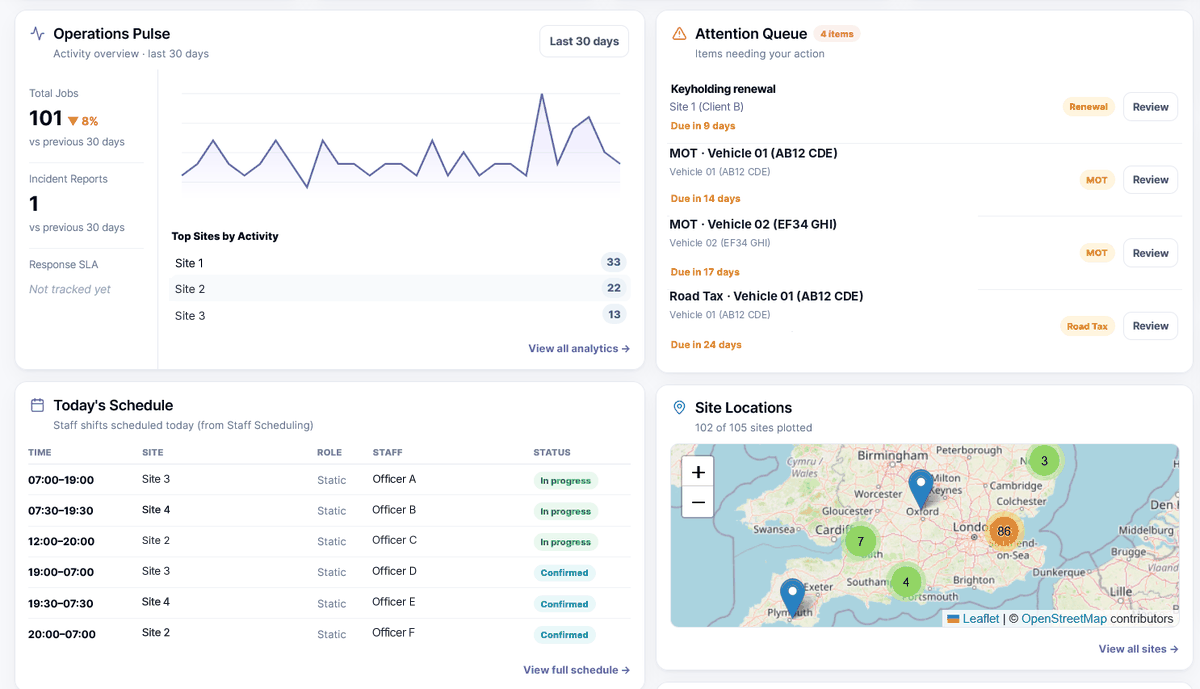Open the 4-site cluster near Southampton
1200x689 pixels.
click(x=906, y=582)
